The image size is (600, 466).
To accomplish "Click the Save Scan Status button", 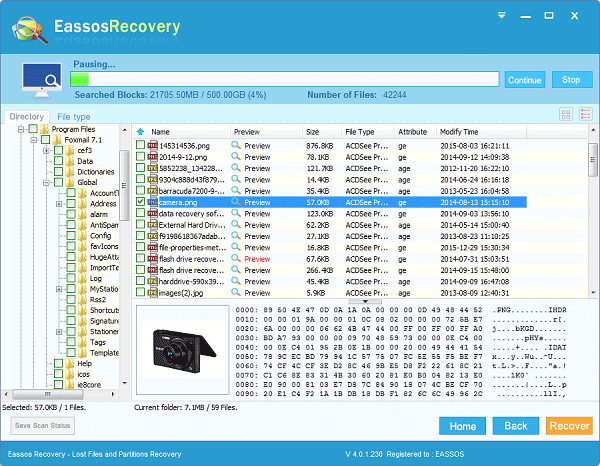I will point(42,425).
